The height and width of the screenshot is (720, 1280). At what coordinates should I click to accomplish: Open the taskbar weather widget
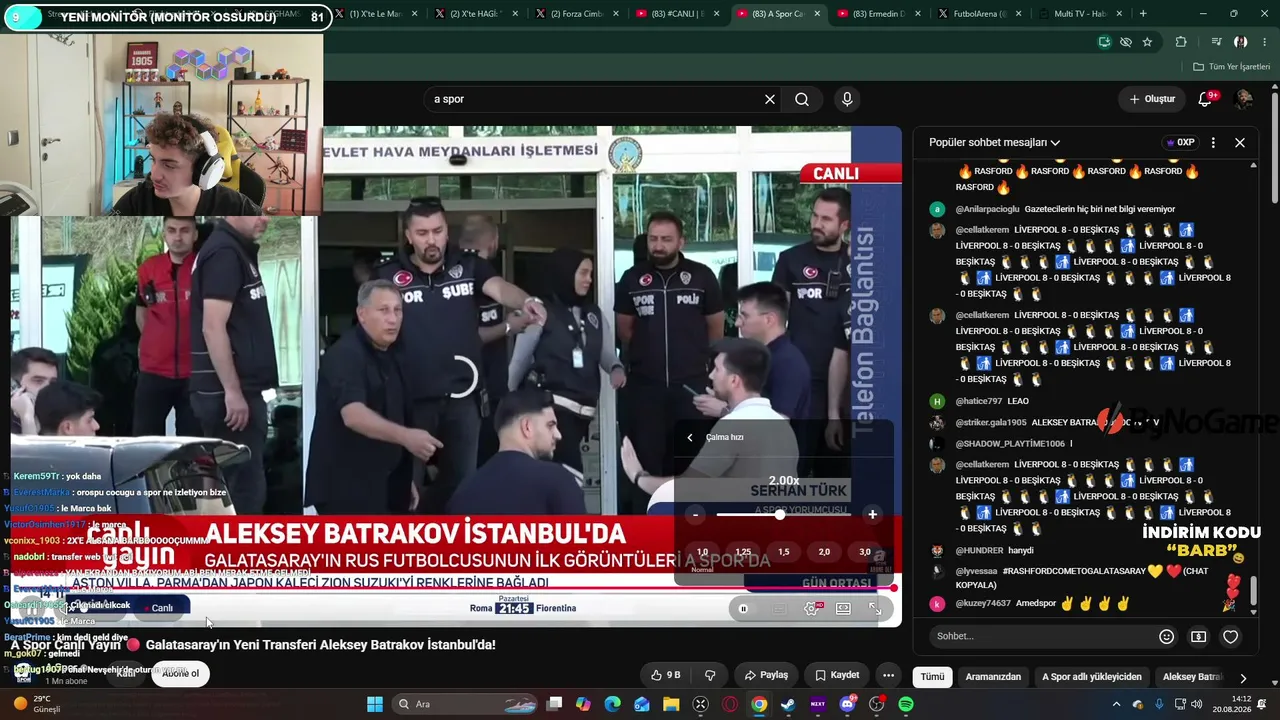(36, 704)
